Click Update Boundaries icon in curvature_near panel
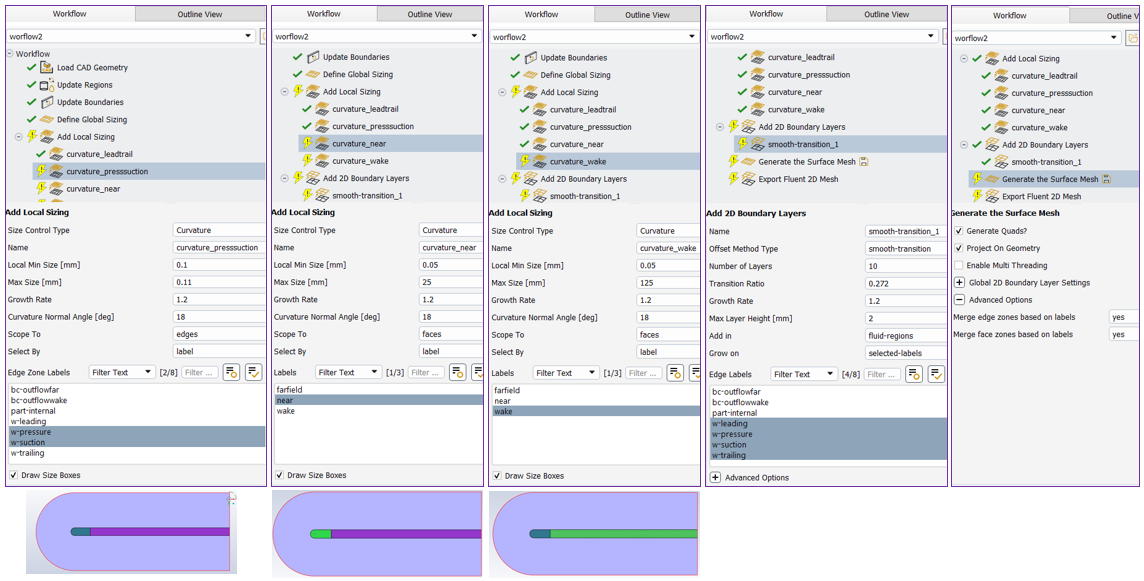This screenshot has height=581, width=1144. 313,57
